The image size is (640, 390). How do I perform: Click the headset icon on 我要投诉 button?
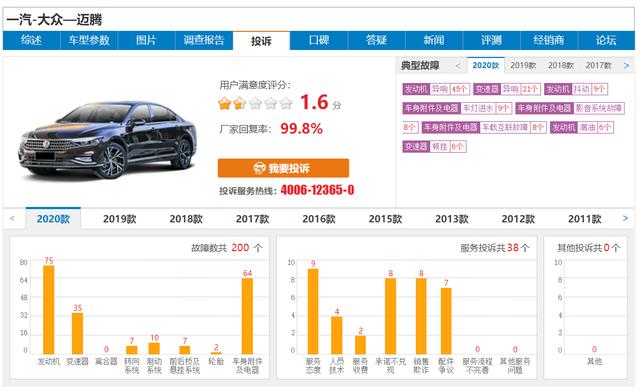coord(259,168)
